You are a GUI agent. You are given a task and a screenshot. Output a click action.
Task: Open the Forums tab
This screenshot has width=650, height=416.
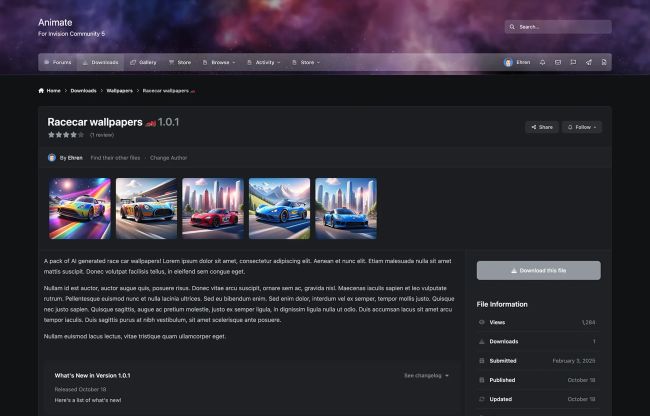pyautogui.click(x=58, y=62)
